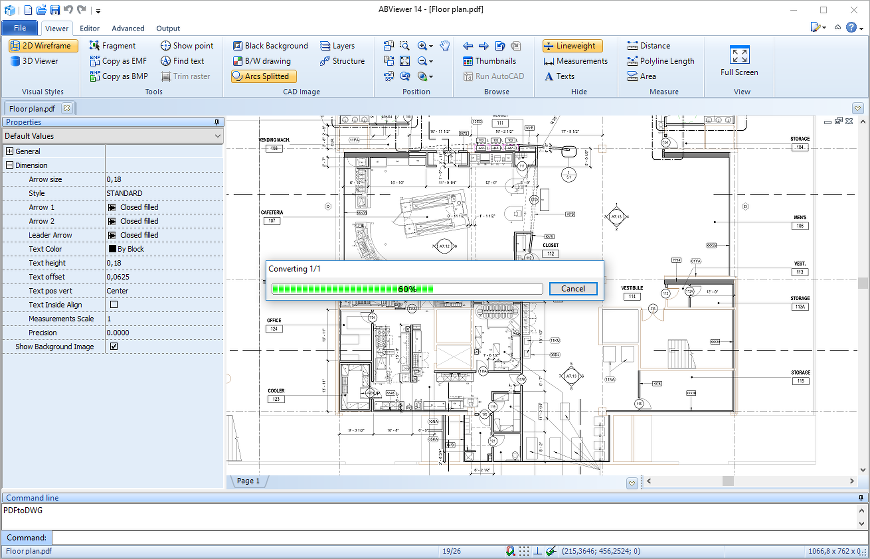Open the Help dropdown at top right
The image size is (870, 559).
[x=861, y=27]
